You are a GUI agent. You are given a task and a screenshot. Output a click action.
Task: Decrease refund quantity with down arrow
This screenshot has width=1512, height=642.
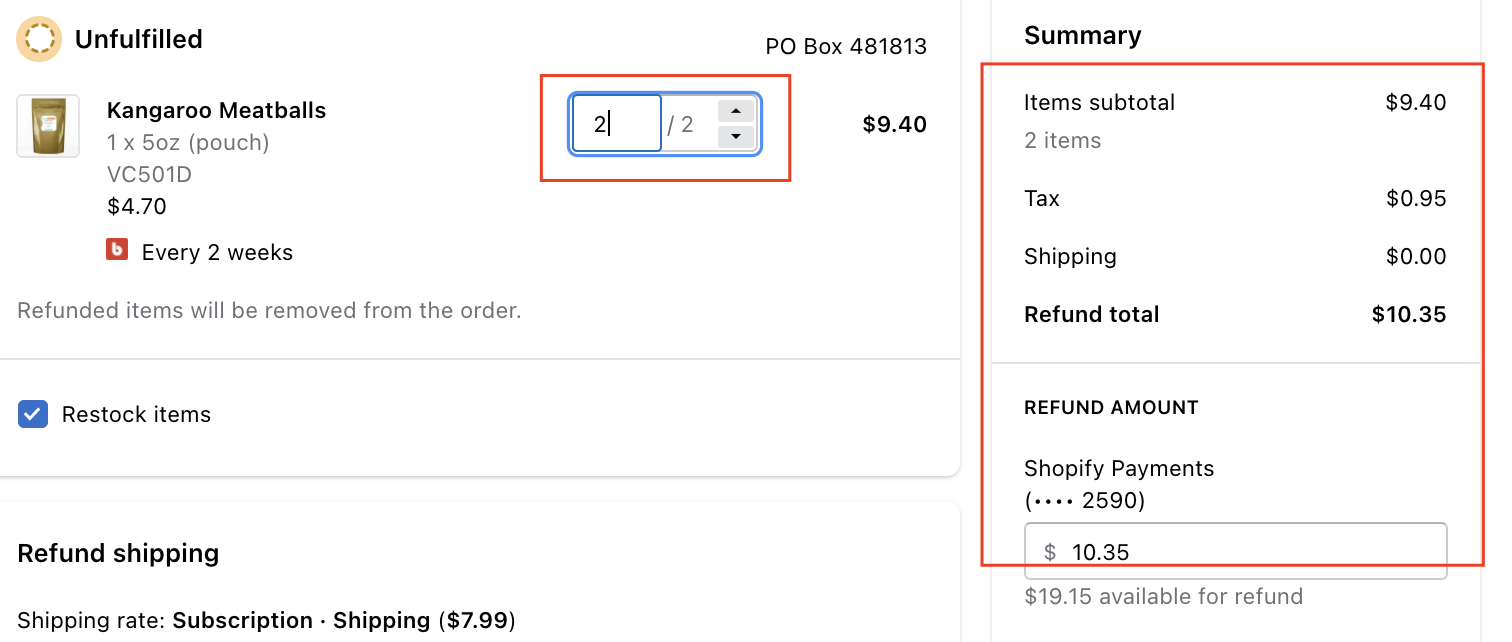coord(736,136)
